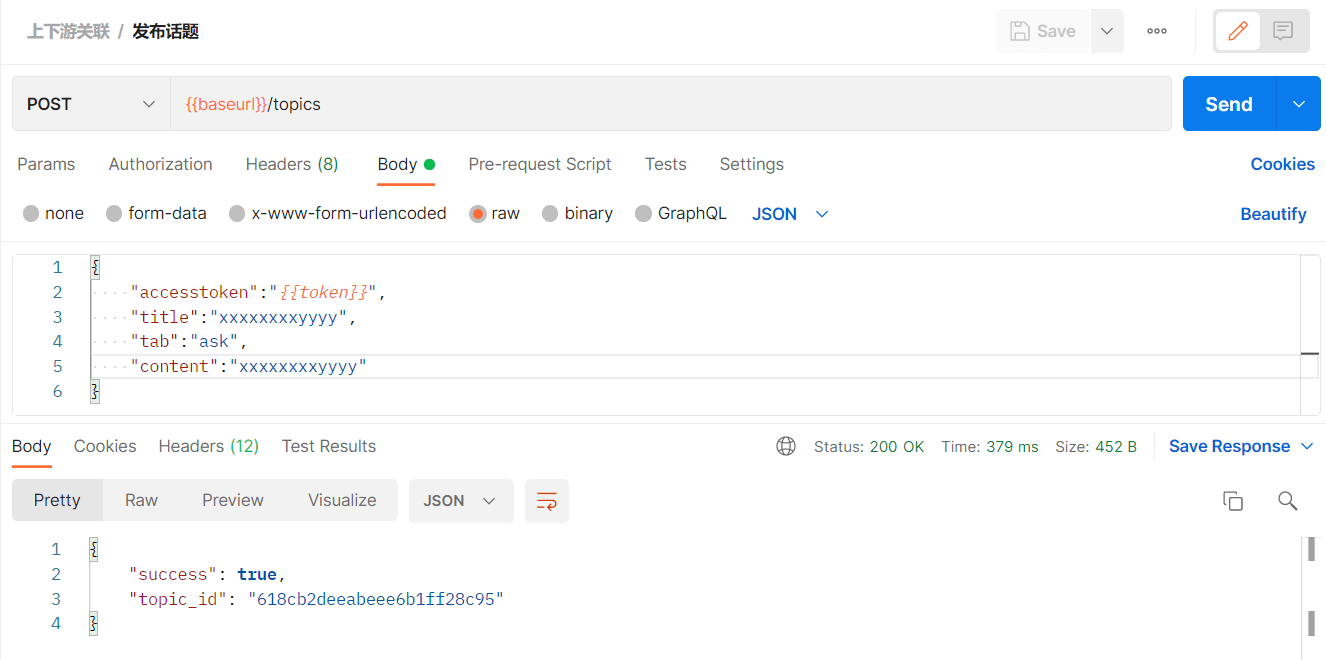Switch to the Pre-request Script tab
This screenshot has width=1326, height=660.
[540, 164]
